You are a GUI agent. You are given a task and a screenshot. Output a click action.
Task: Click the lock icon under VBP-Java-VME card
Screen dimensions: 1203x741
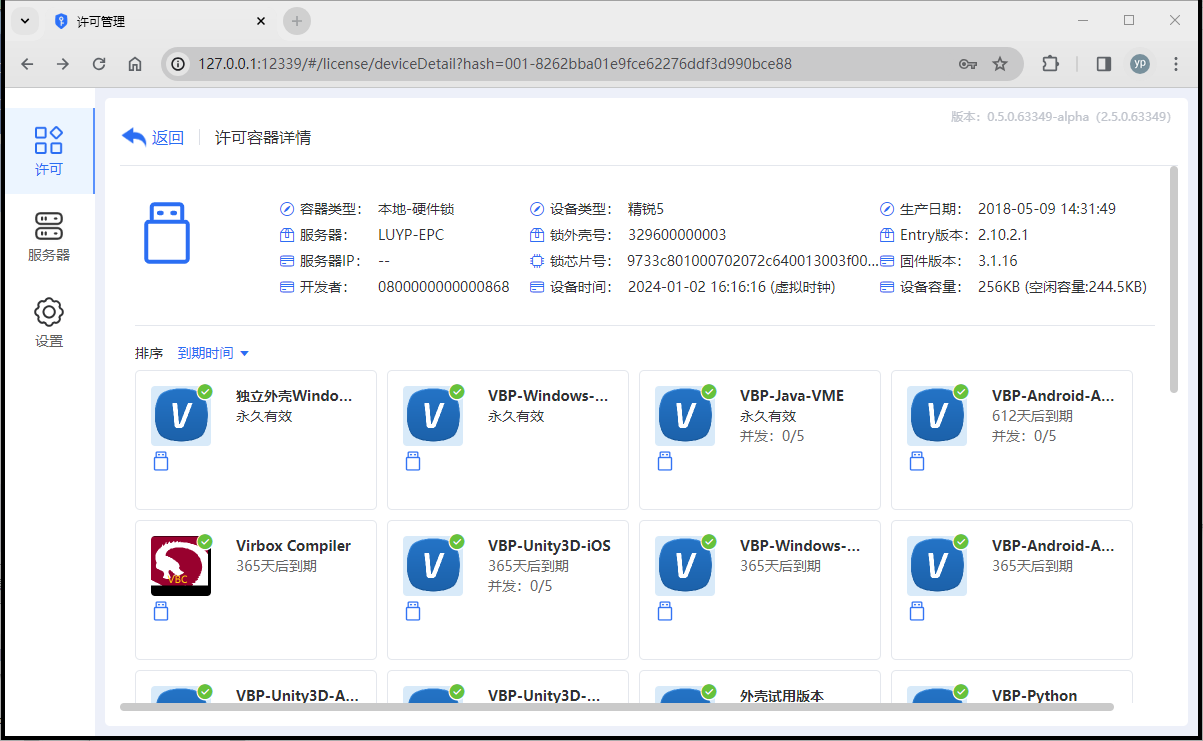665,461
